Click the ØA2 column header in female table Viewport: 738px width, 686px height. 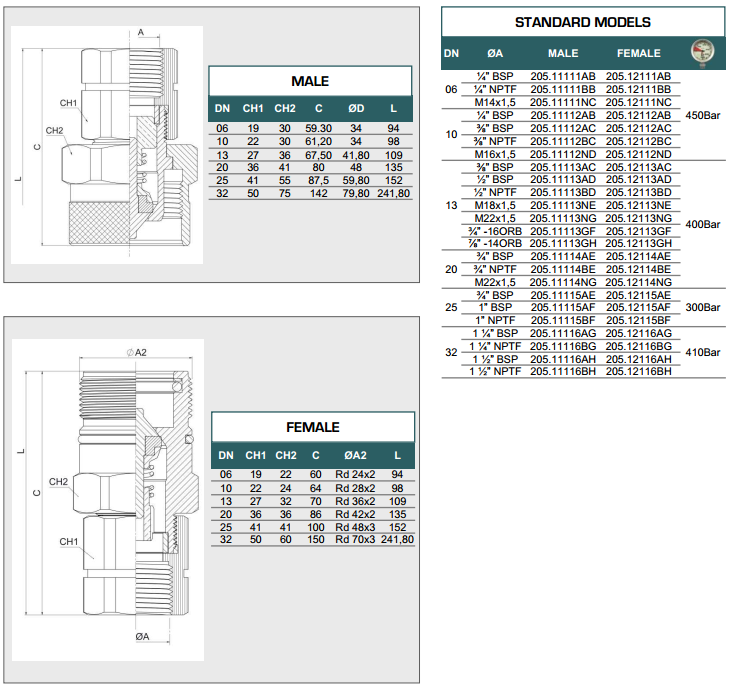356,454
